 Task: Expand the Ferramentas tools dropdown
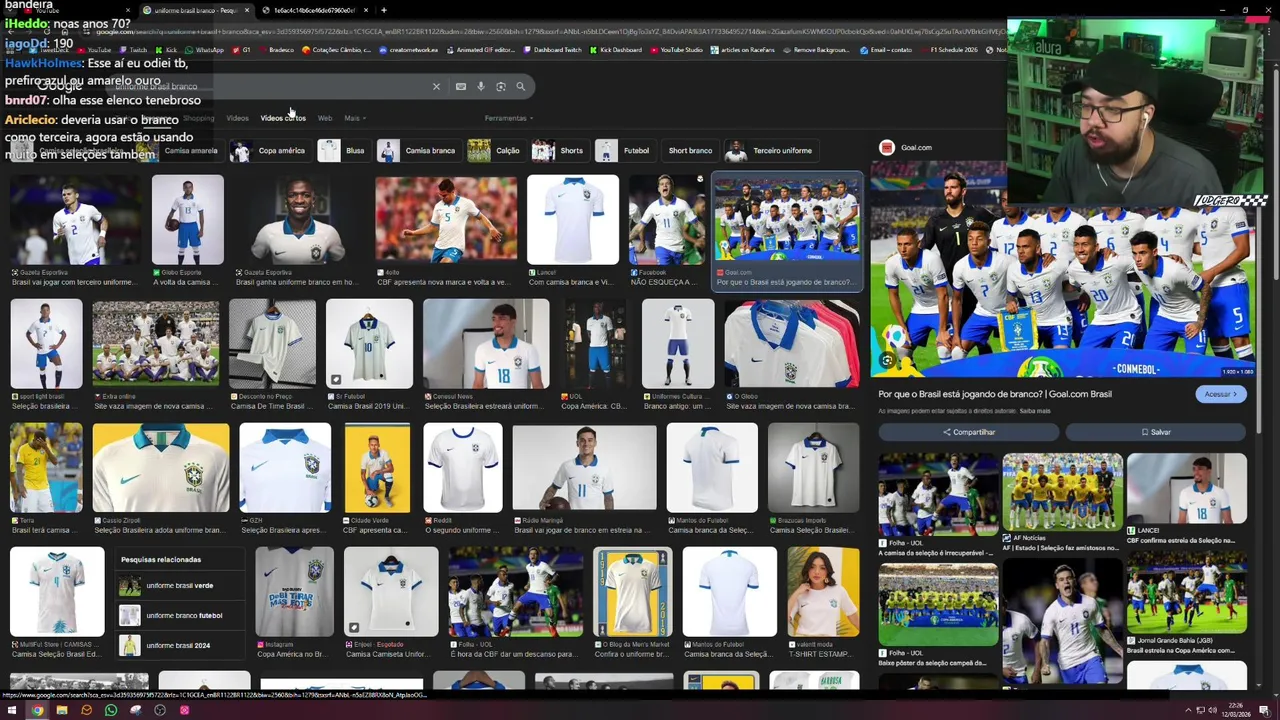509,118
